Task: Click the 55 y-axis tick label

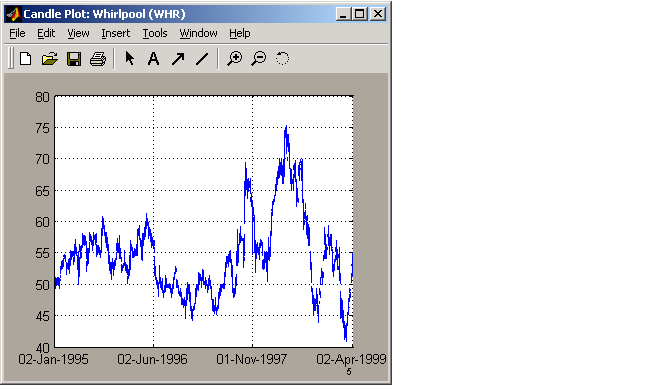Action: [x=42, y=253]
